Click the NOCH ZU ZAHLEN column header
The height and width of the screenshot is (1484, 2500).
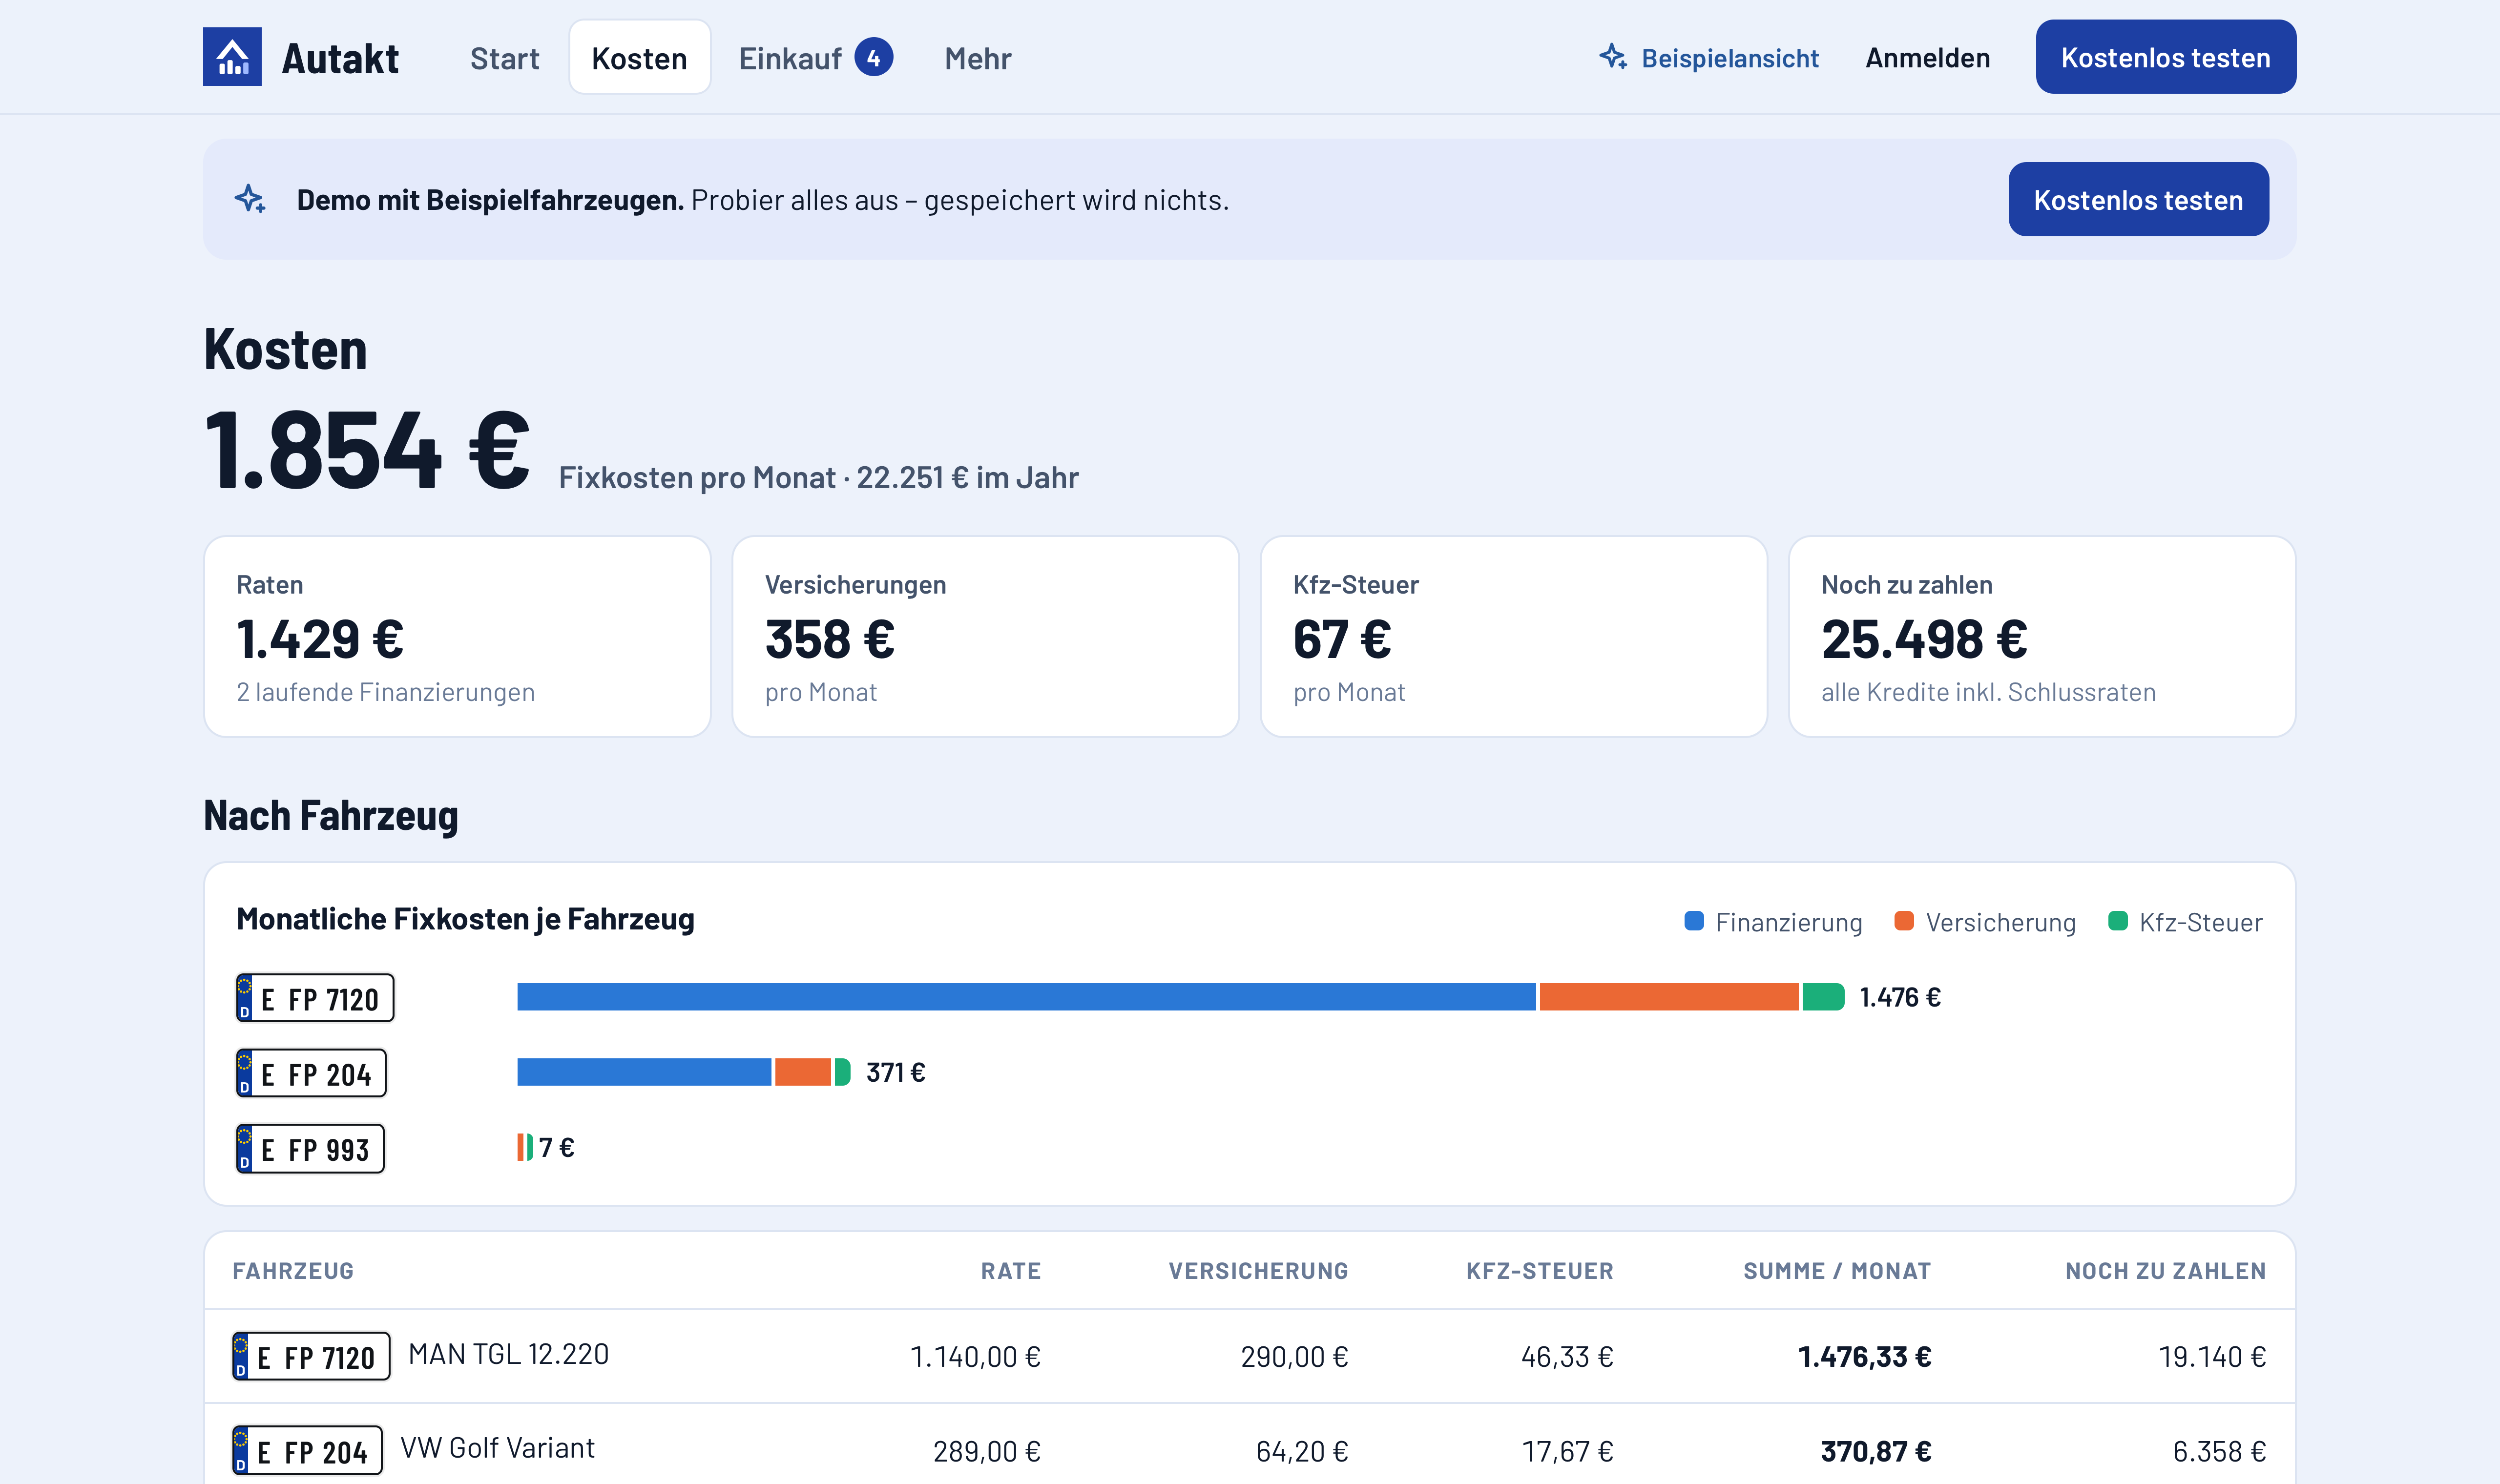[2165, 1271]
